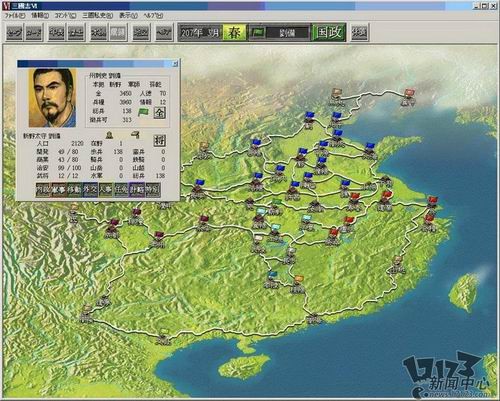The image size is (500, 401).
Task: Click the toolbar button right of 国政
Action: [x=359, y=33]
